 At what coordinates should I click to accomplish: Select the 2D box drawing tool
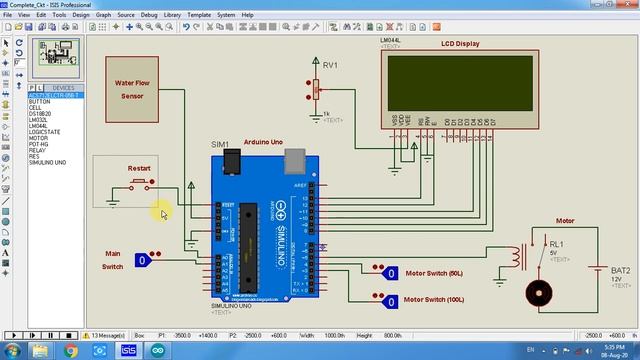tap(6, 211)
